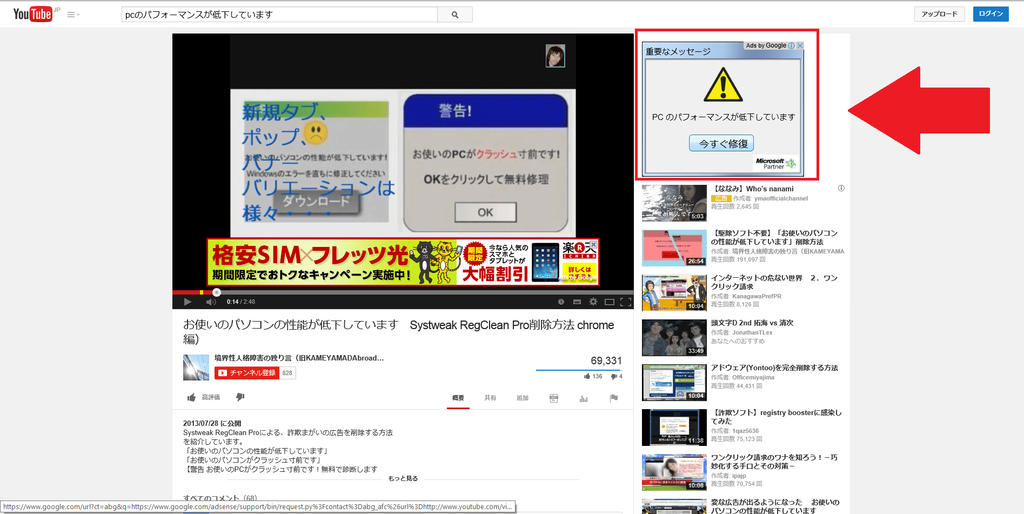Seek using the red video progress bar
Screen dimensions: 1024x514
[402, 293]
